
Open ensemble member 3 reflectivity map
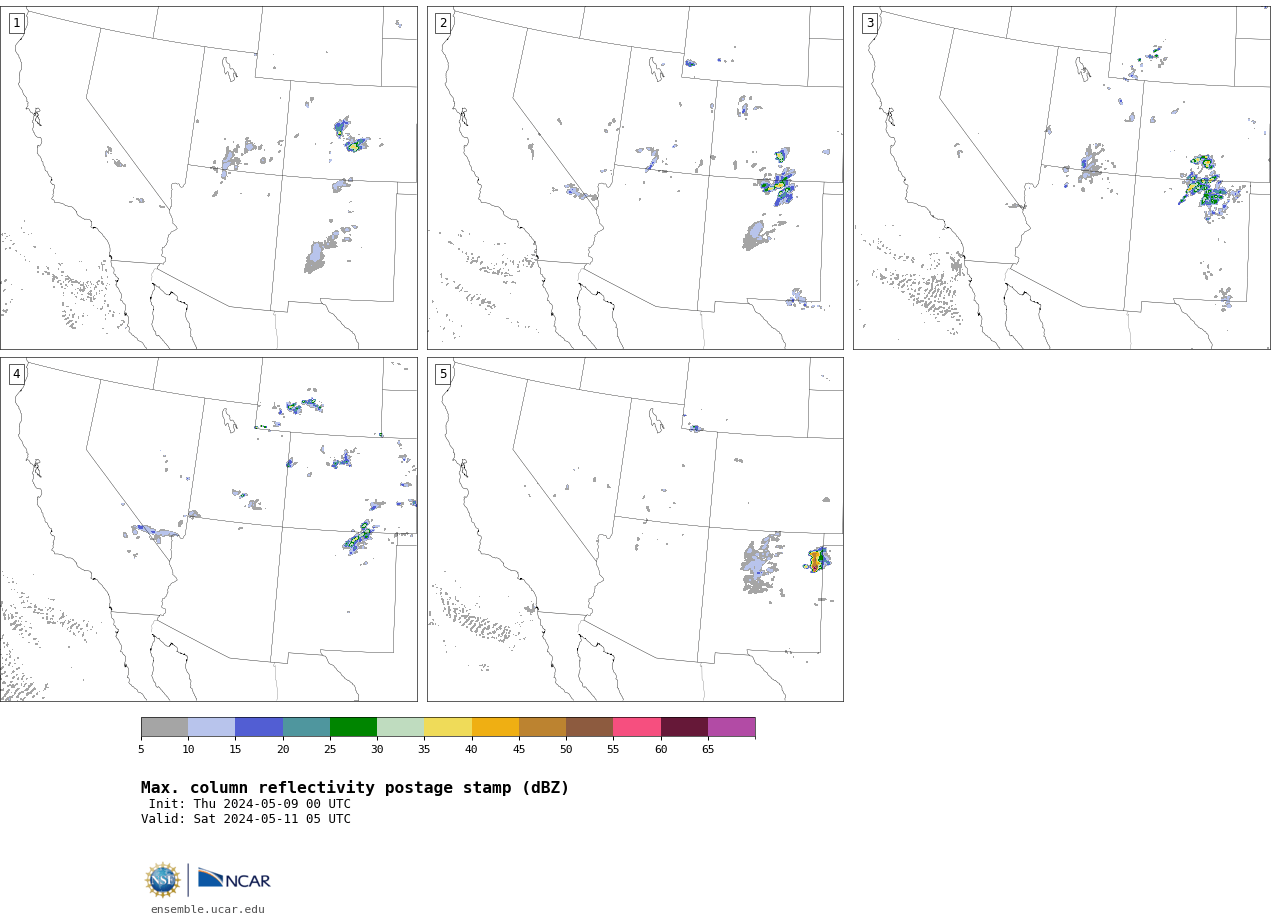click(x=1062, y=178)
